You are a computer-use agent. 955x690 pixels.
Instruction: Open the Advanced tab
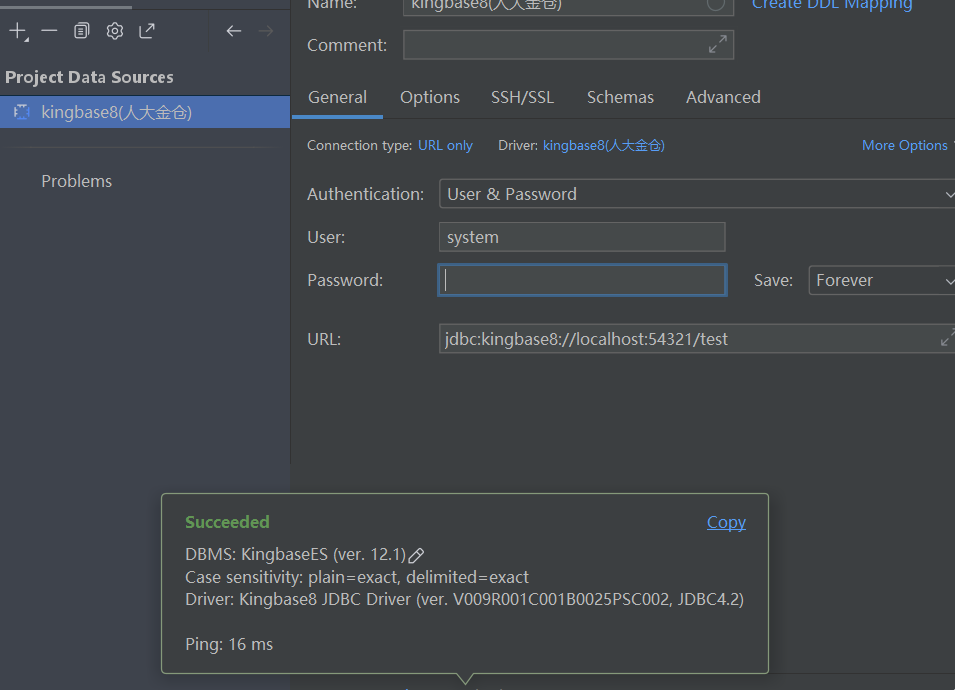tap(723, 97)
